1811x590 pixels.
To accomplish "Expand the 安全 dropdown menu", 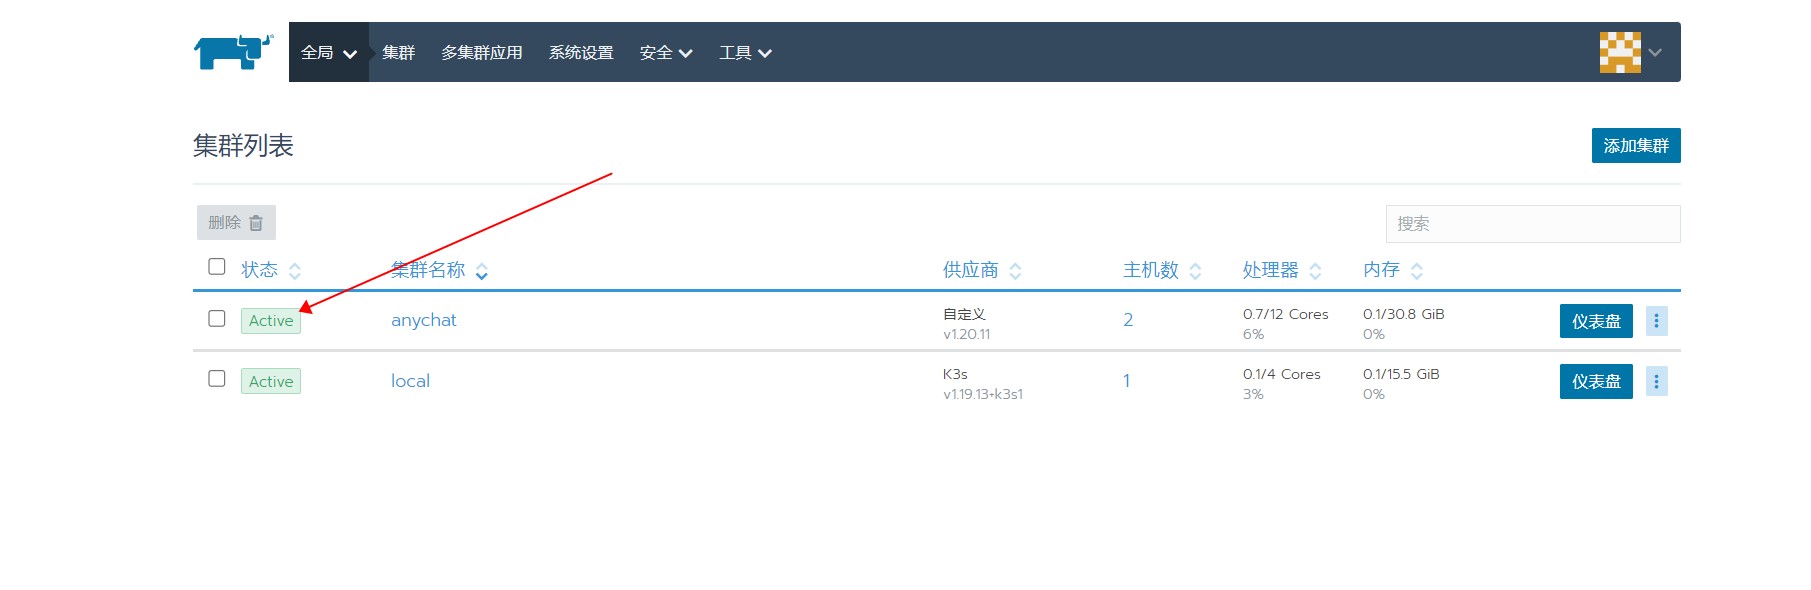I will [666, 52].
